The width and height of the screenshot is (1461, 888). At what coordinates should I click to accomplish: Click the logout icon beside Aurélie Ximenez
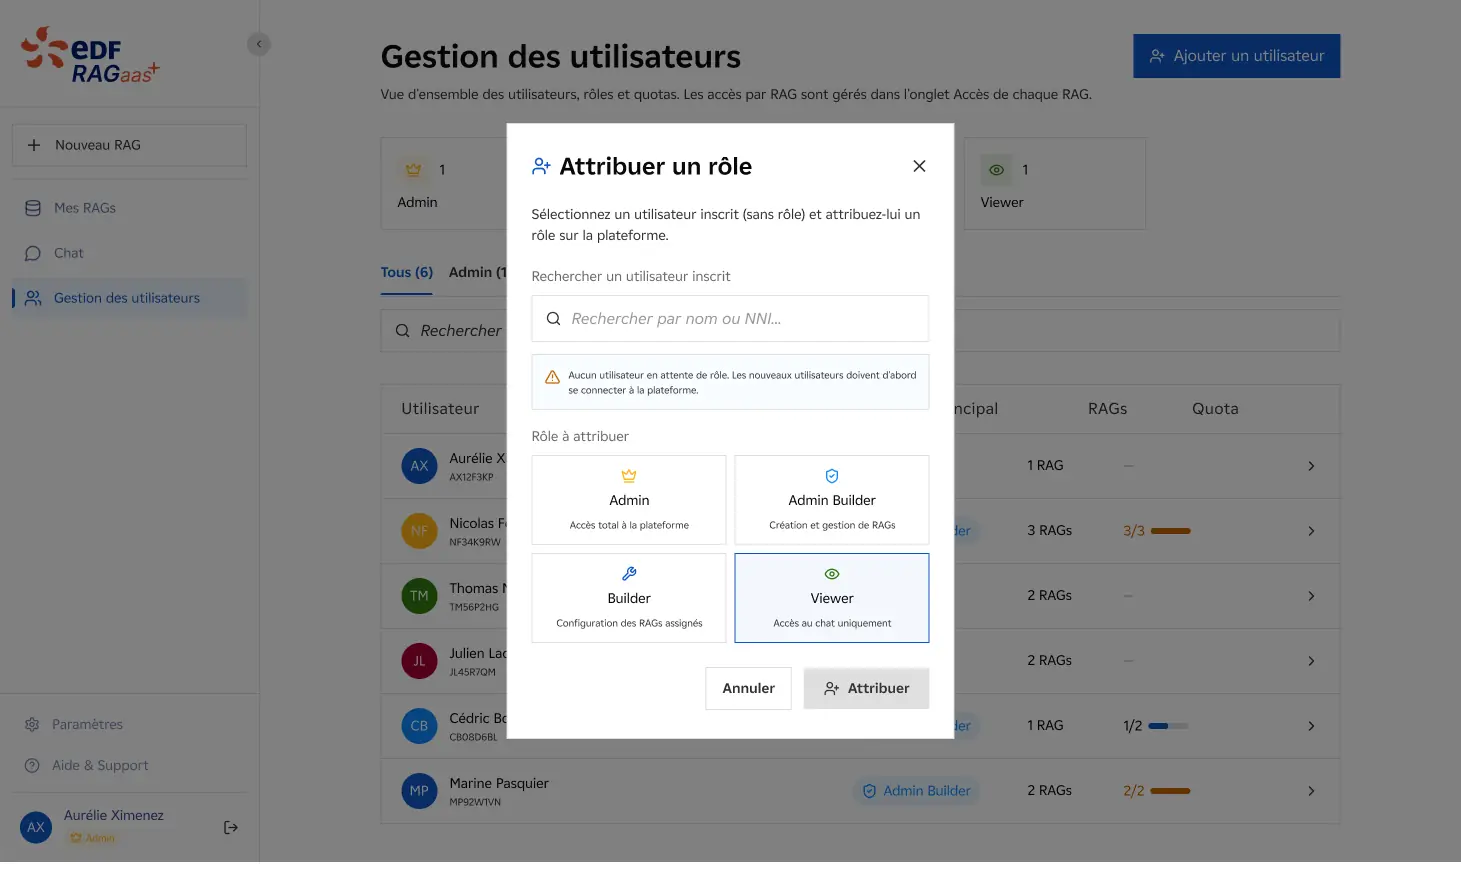coord(231,827)
